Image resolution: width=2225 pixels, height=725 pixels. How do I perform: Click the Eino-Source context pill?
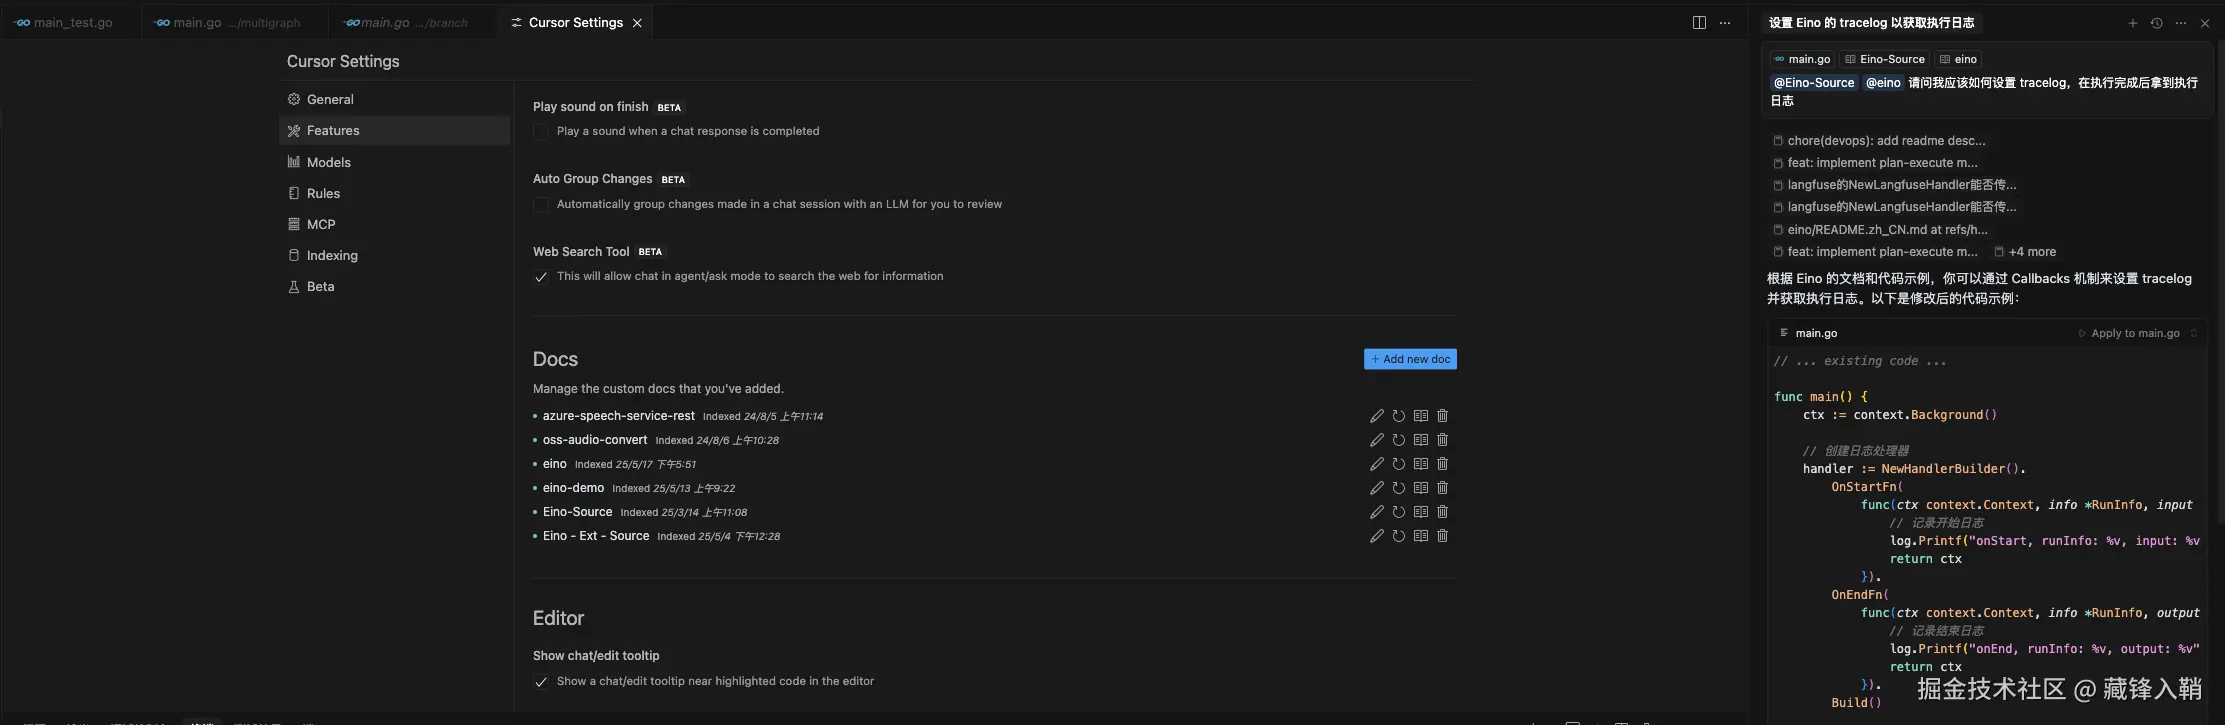click(x=1884, y=59)
